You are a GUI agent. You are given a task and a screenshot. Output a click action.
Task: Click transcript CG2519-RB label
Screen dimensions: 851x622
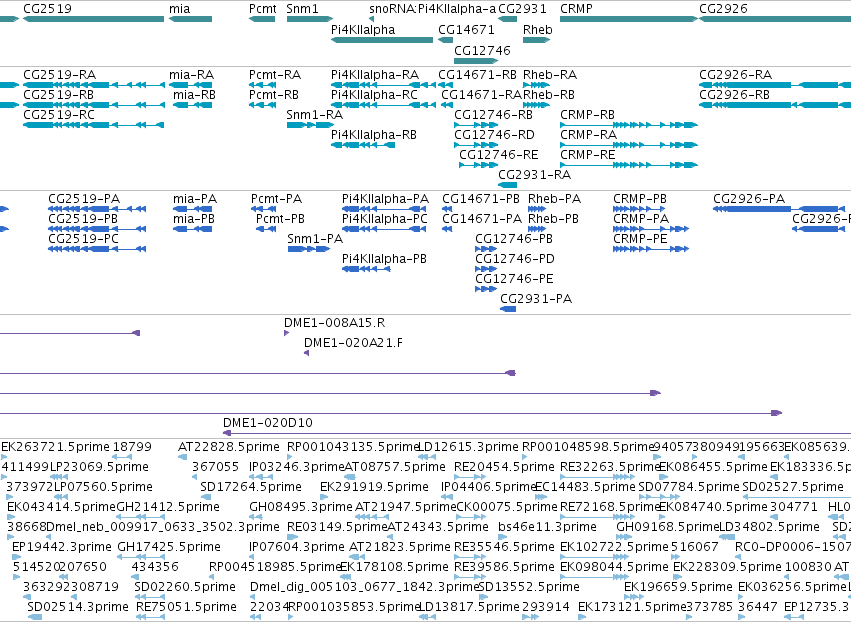(x=59, y=94)
